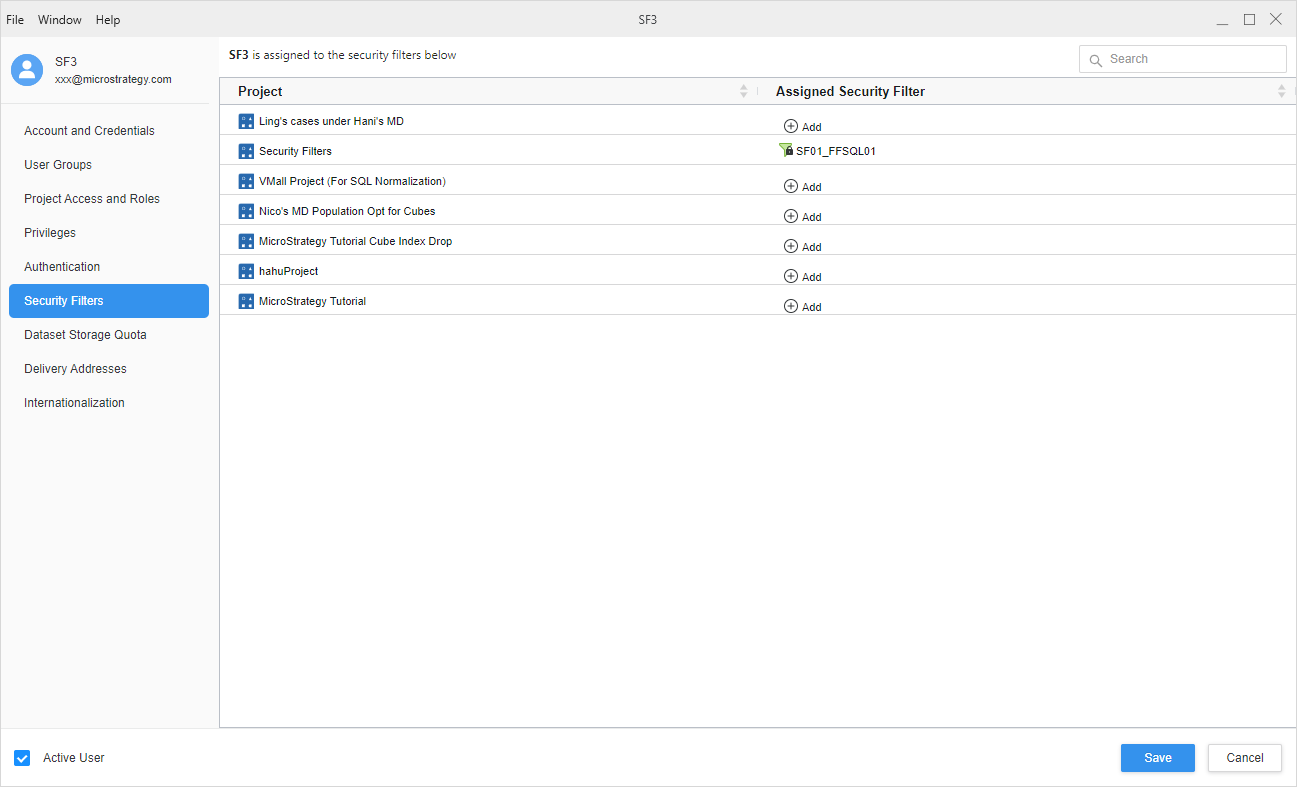Click Add plus icon for VMall Project

(791, 186)
